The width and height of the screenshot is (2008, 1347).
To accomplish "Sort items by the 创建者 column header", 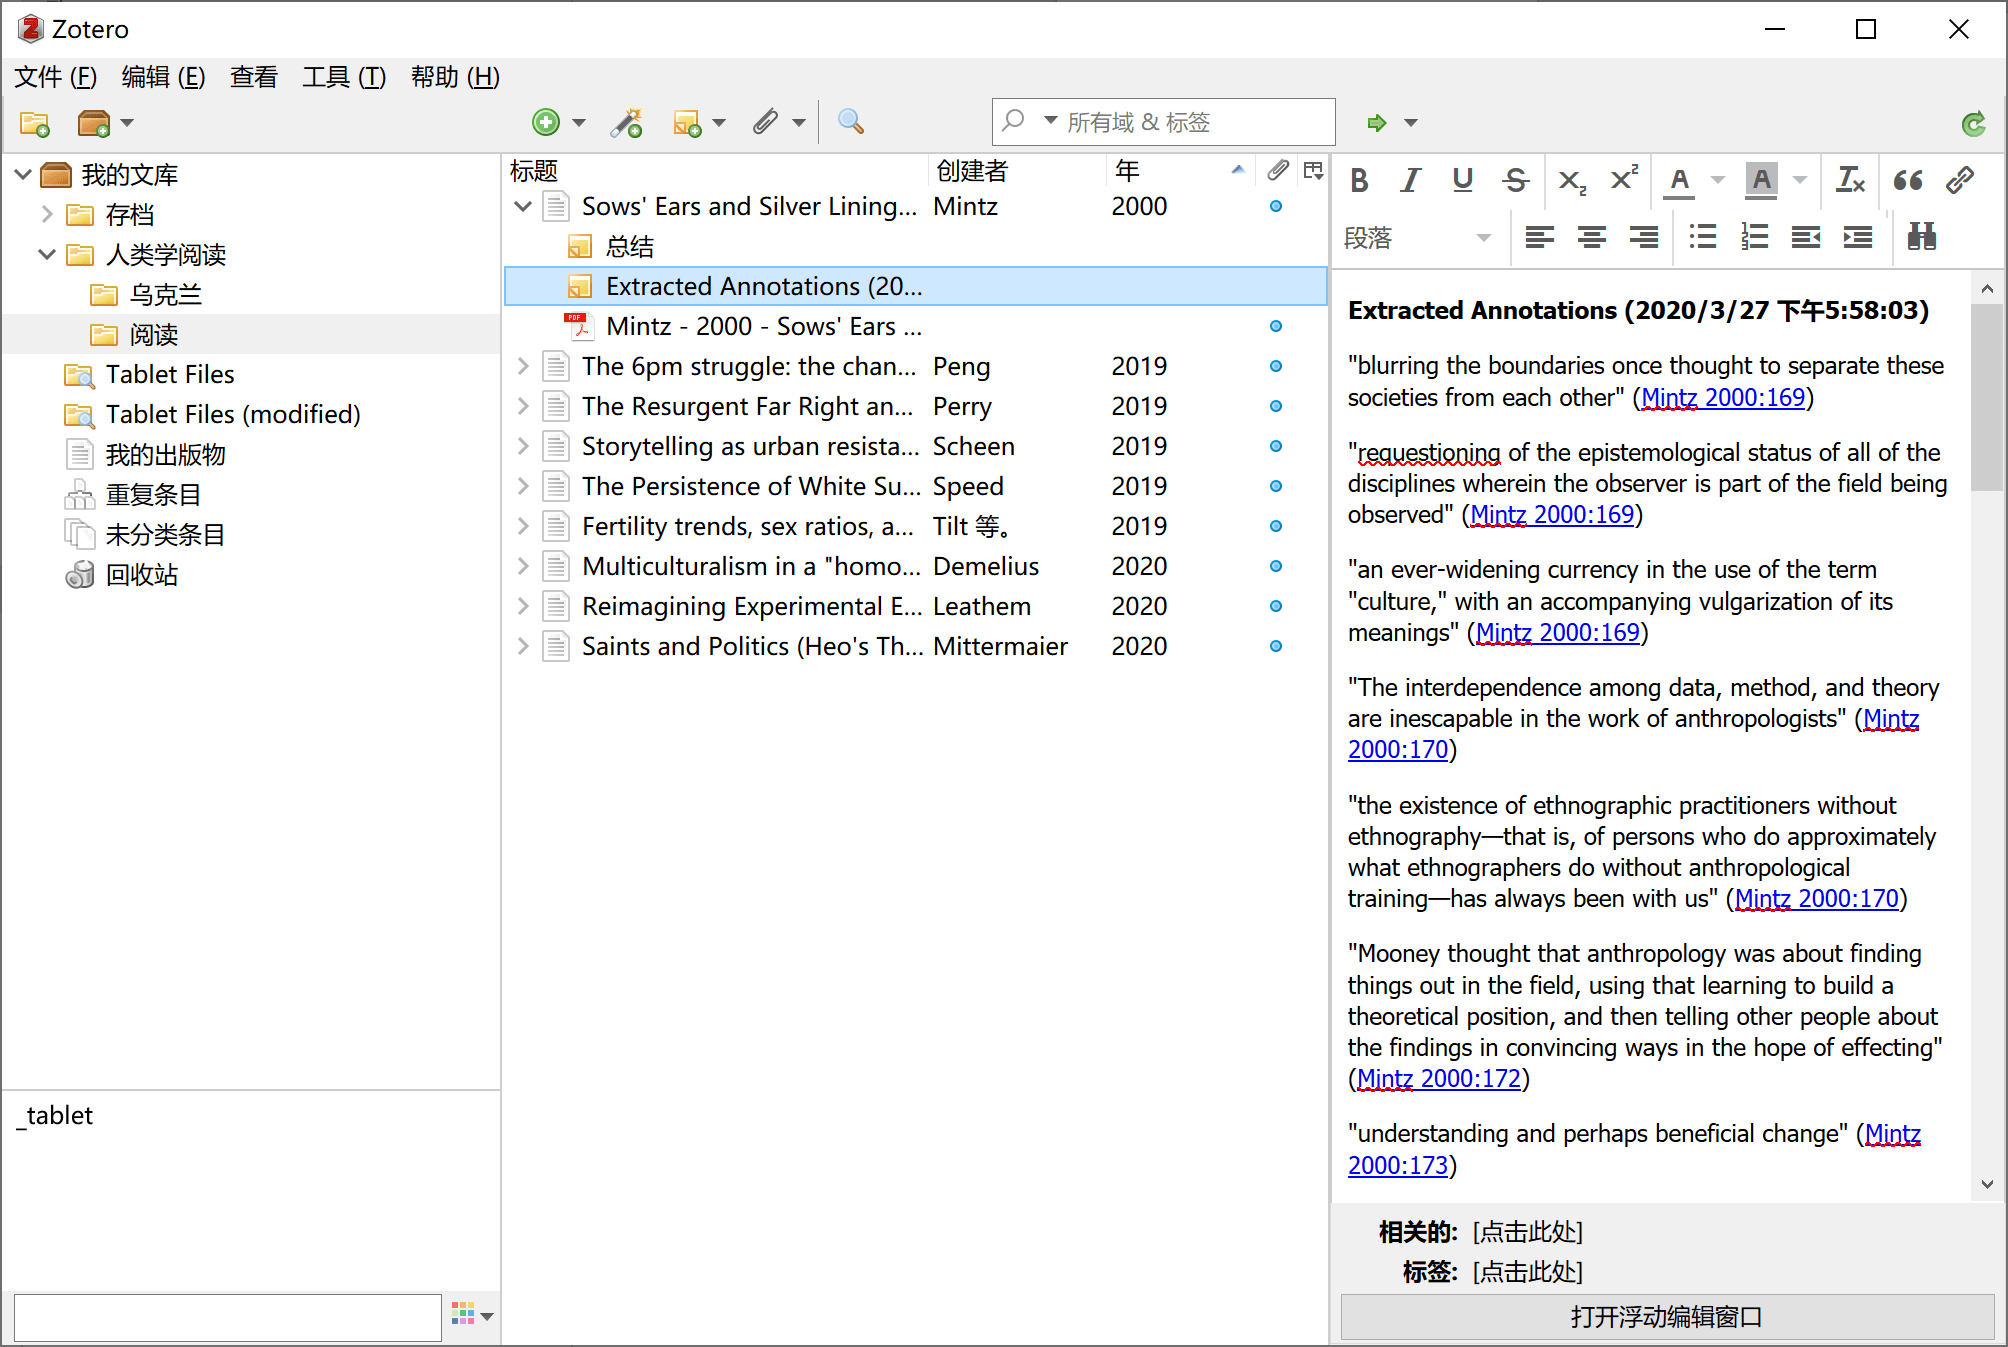I will click(x=1016, y=171).
